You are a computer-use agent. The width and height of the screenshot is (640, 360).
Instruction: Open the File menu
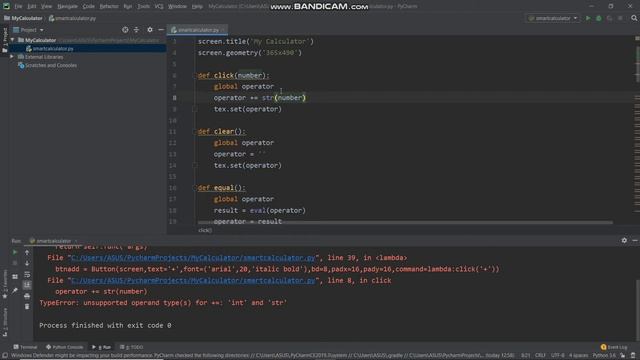tap(18, 7)
